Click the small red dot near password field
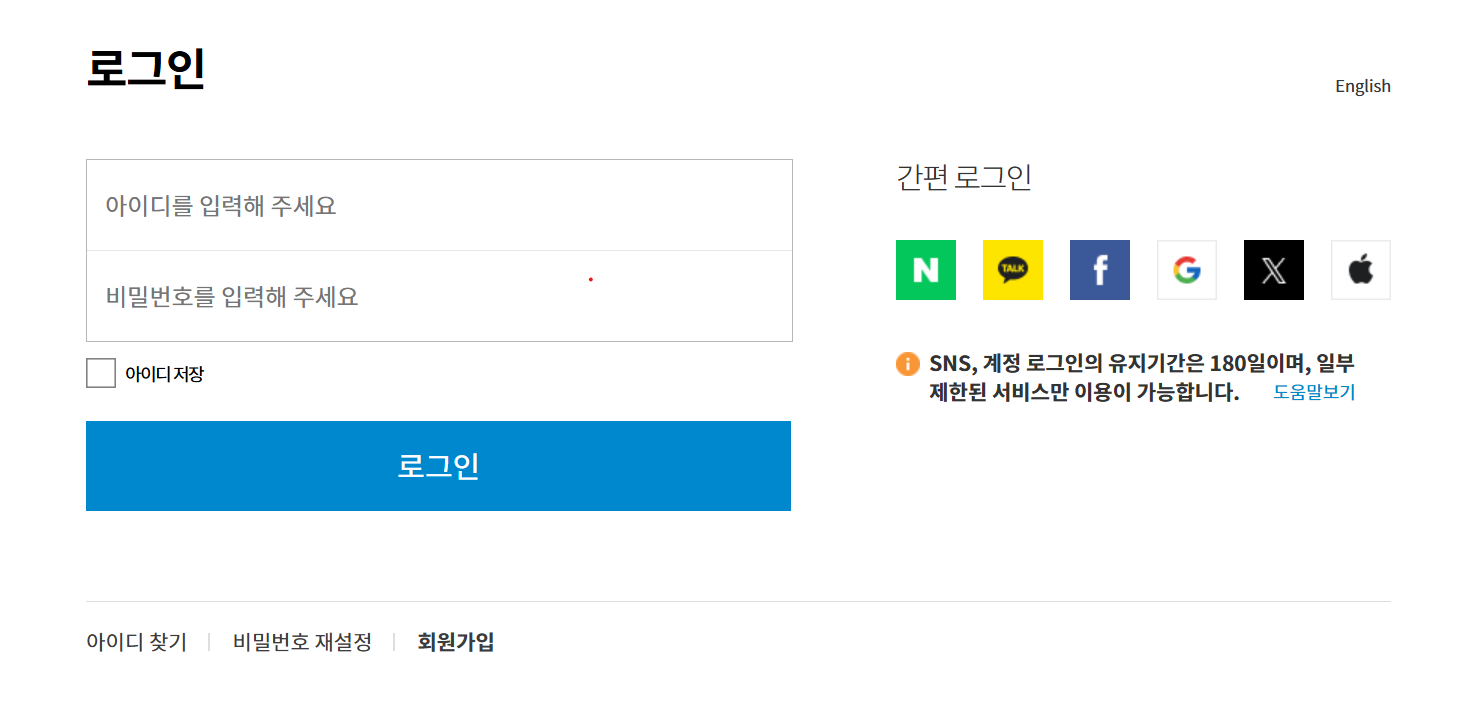The width and height of the screenshot is (1468, 706). pos(590,279)
